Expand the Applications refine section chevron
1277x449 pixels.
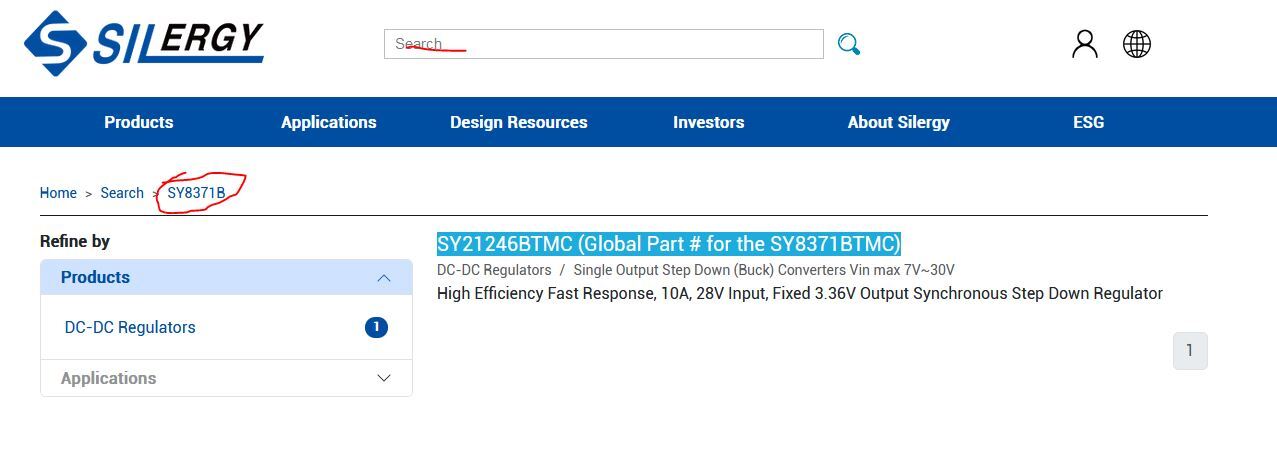point(384,378)
